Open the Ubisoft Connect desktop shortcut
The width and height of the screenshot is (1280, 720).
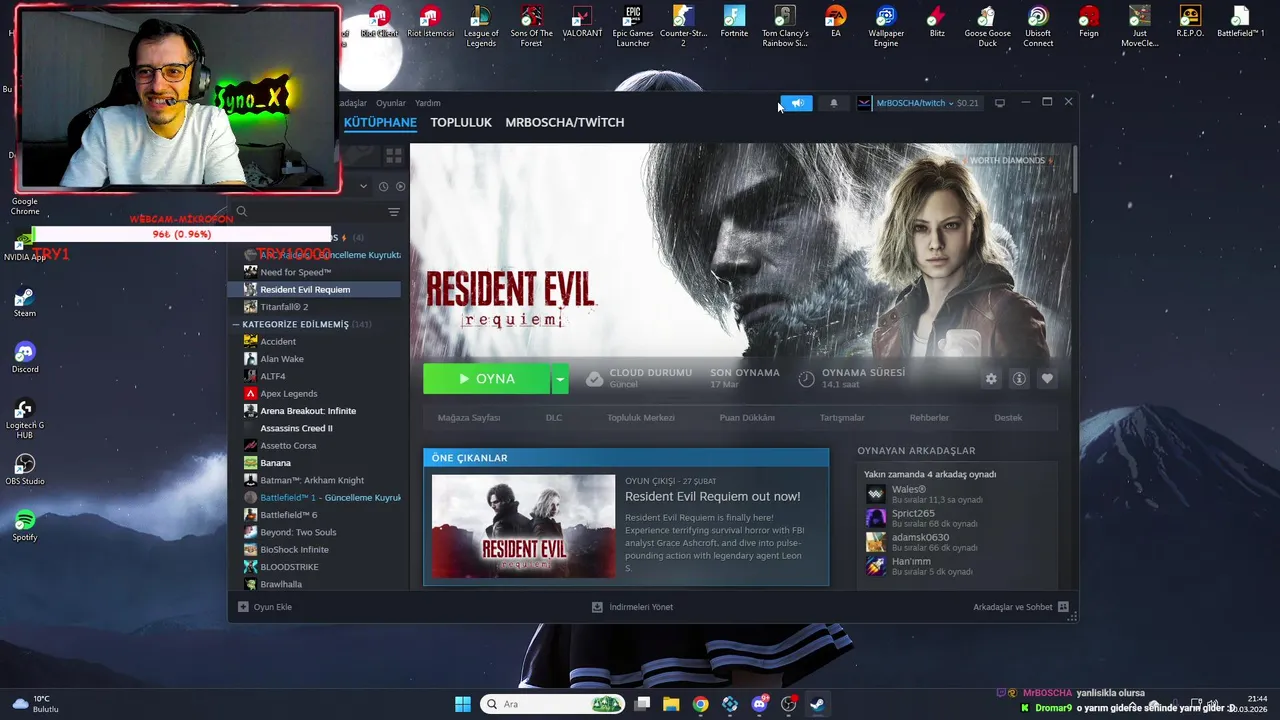pos(1038,27)
